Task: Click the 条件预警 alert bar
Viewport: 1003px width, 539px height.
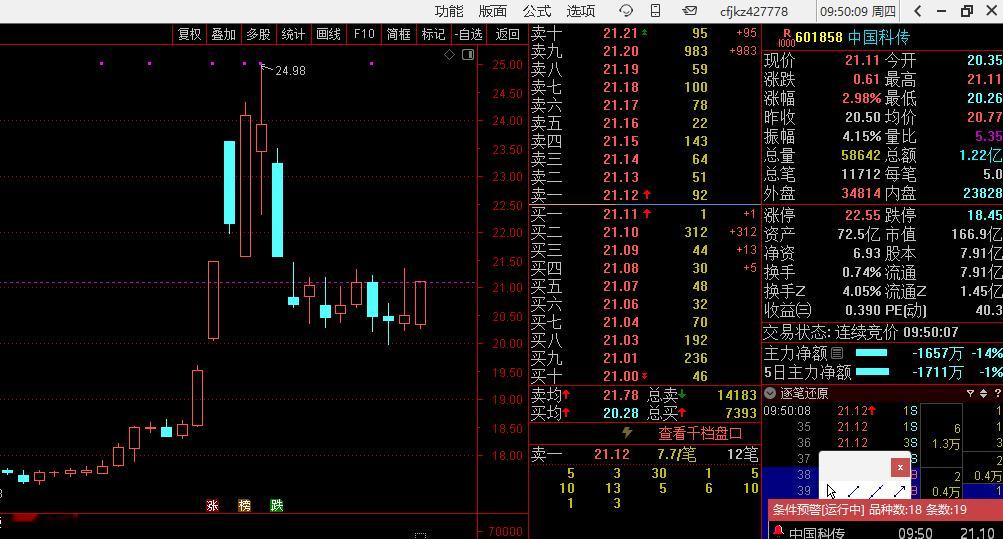Action: 885,510
